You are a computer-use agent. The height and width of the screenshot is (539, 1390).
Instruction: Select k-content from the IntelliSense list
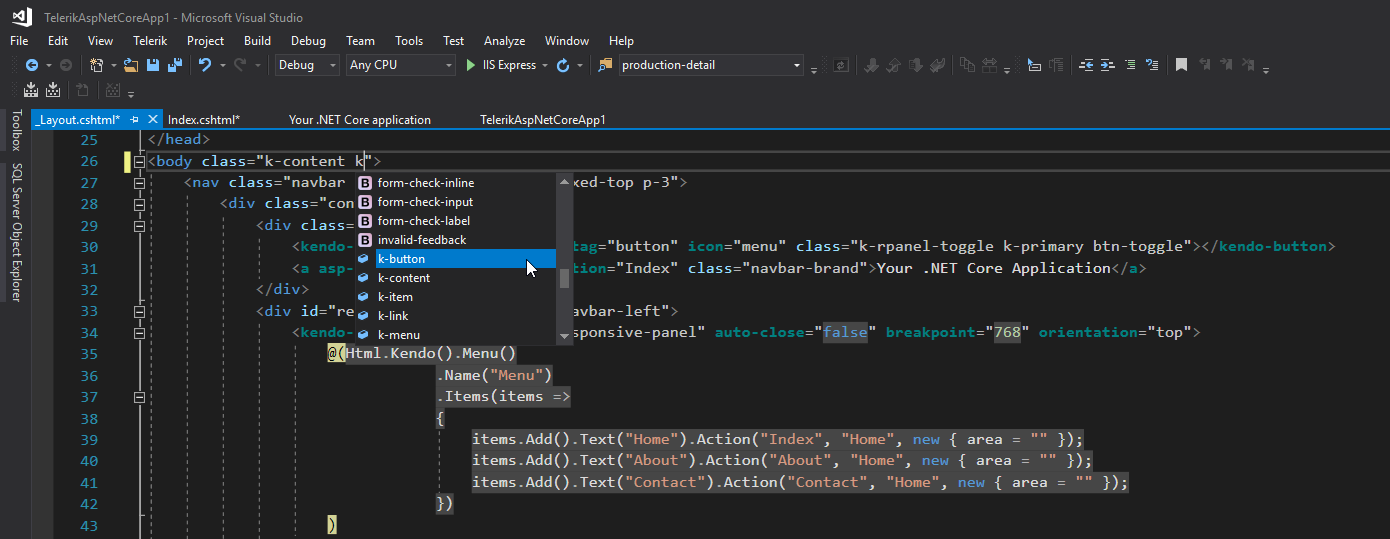404,278
